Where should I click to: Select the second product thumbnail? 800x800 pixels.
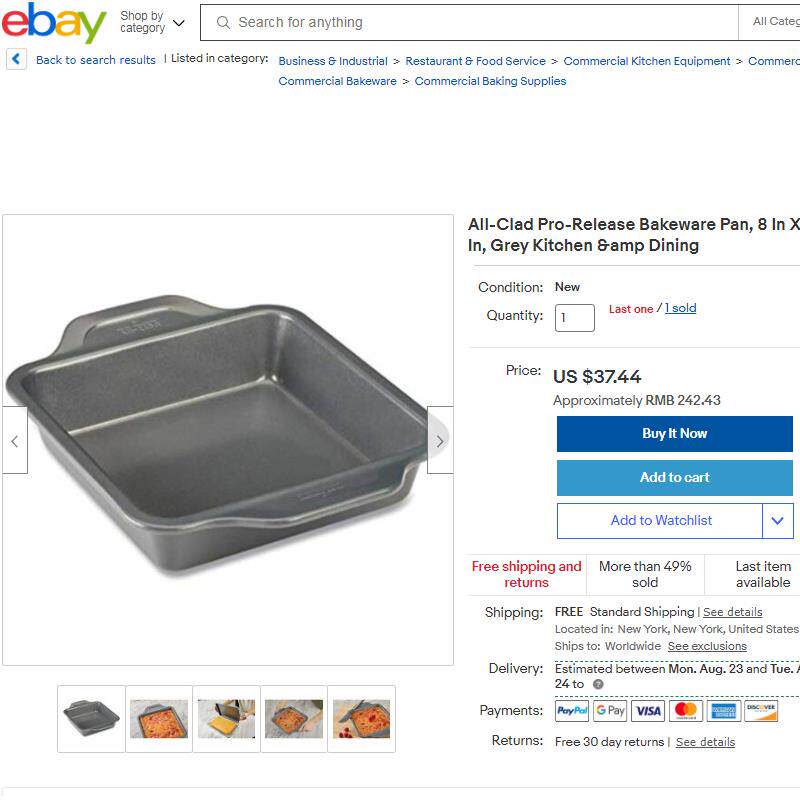[x=159, y=719]
